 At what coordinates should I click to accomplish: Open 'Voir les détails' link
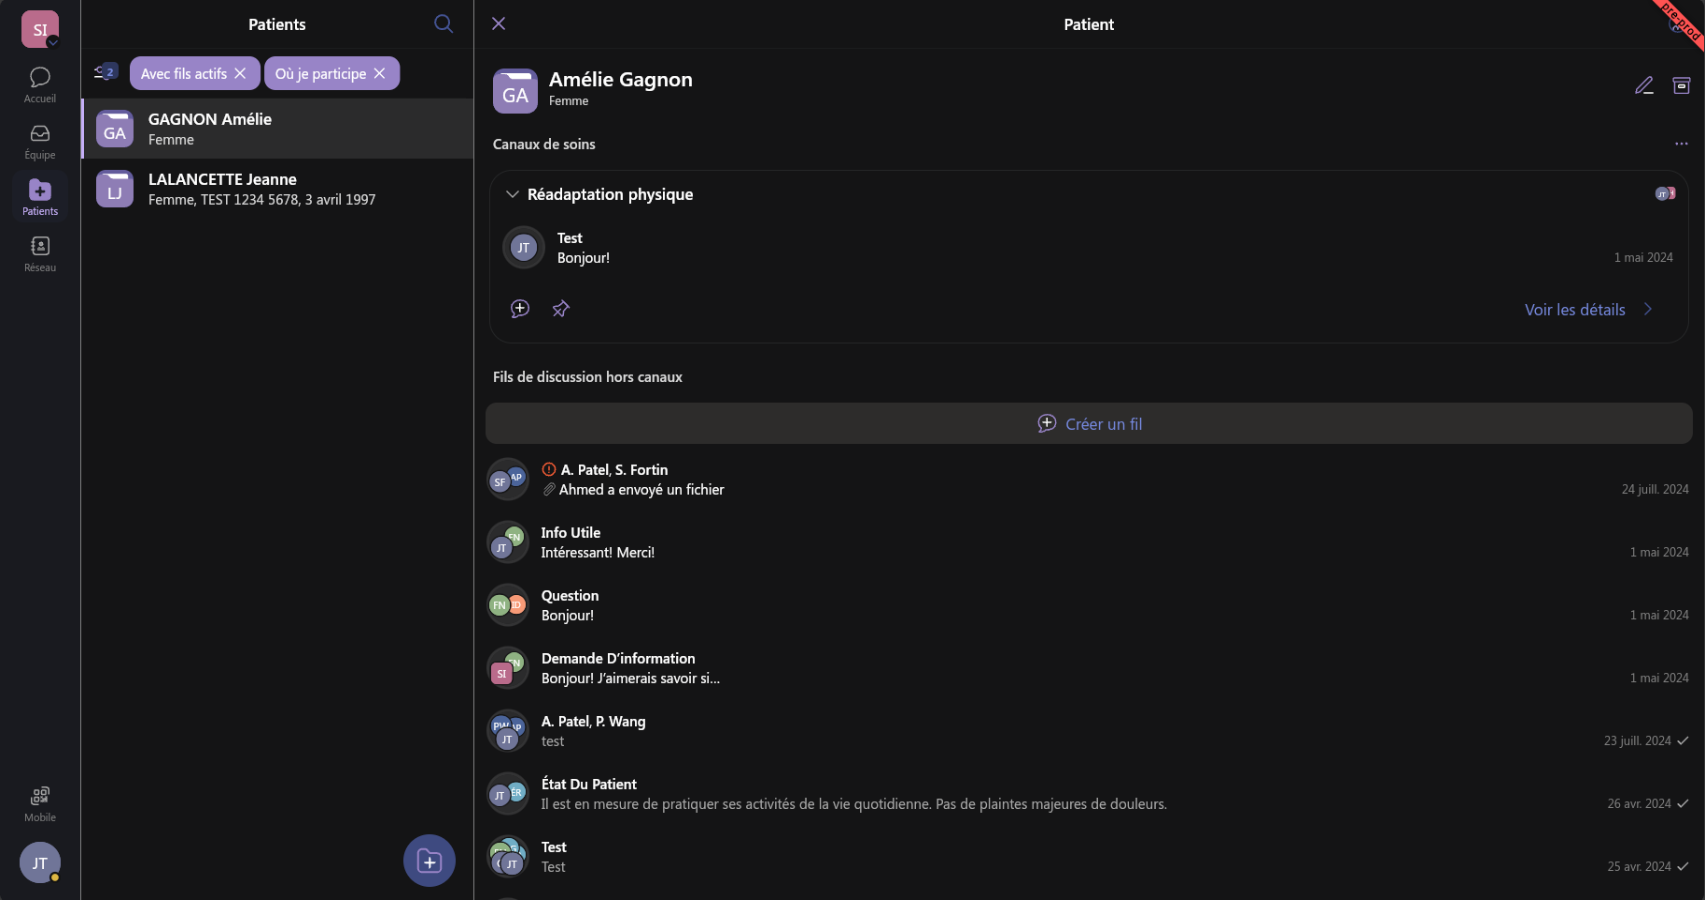tap(1587, 310)
